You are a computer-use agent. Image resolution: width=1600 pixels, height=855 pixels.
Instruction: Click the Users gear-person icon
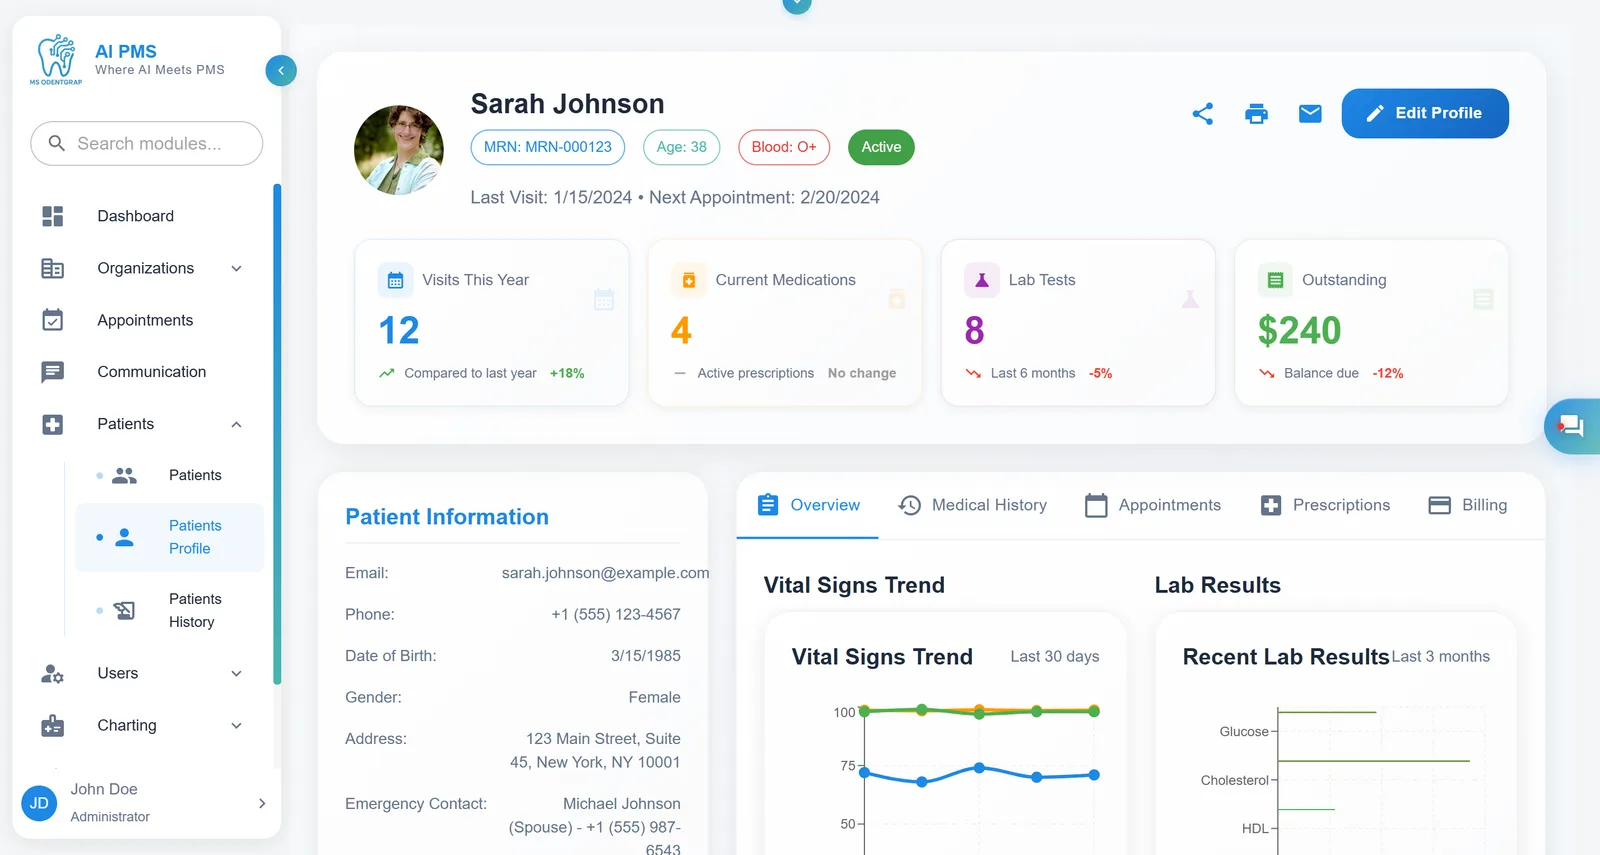pyautogui.click(x=53, y=674)
